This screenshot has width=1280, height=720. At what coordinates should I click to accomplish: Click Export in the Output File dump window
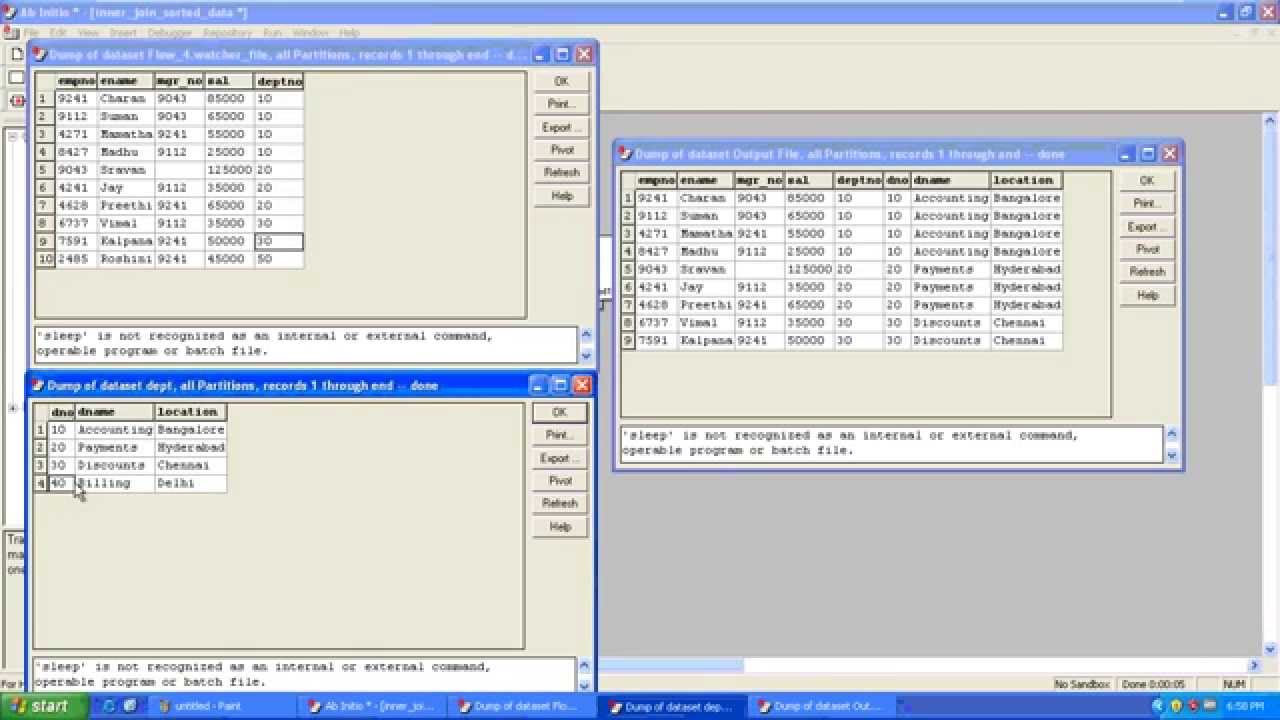(x=1147, y=227)
